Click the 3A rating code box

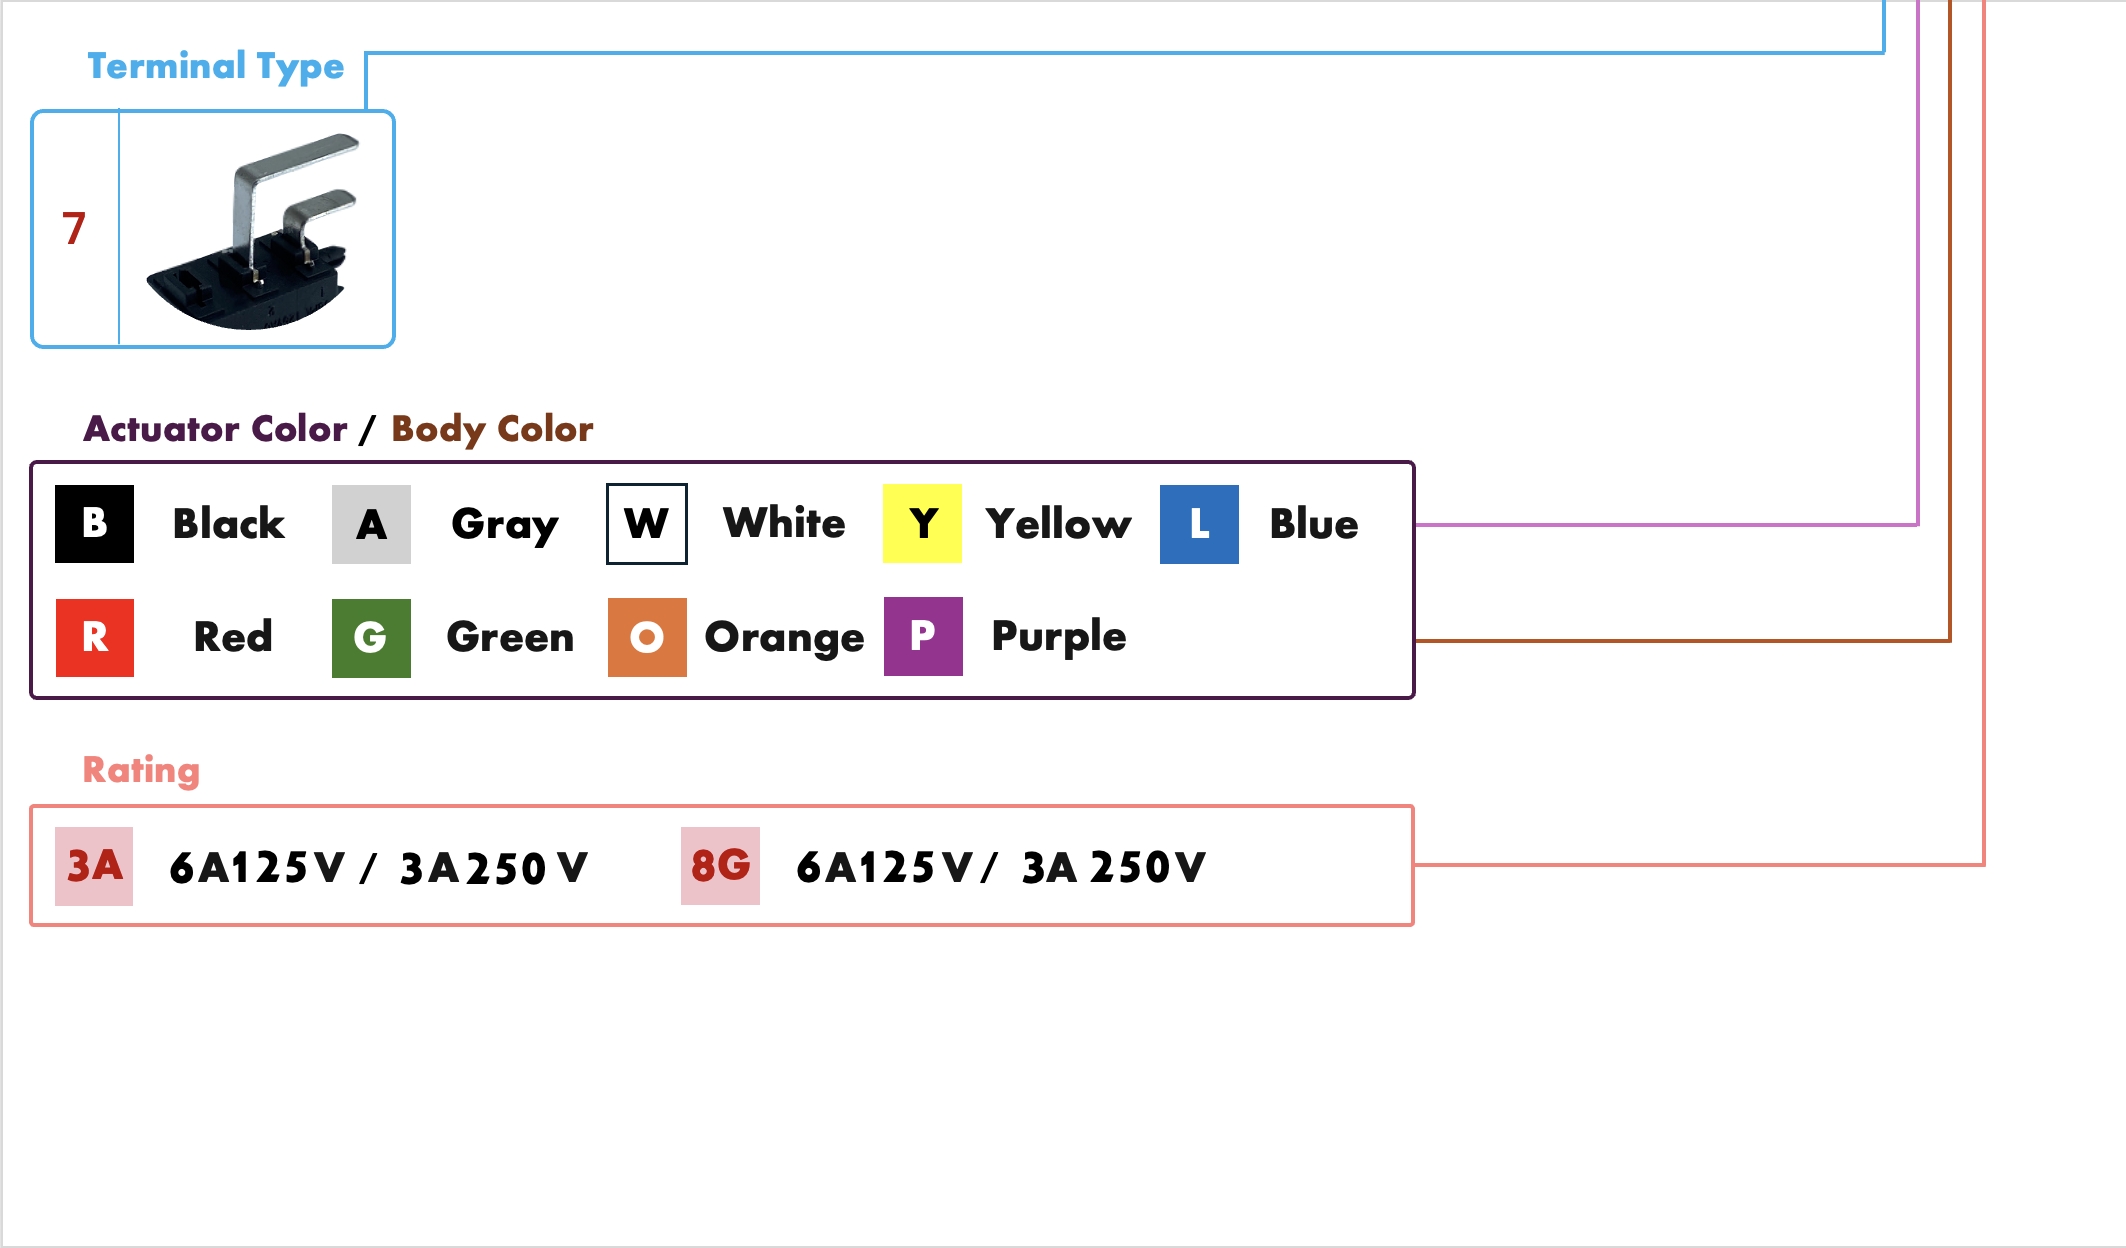click(x=94, y=866)
